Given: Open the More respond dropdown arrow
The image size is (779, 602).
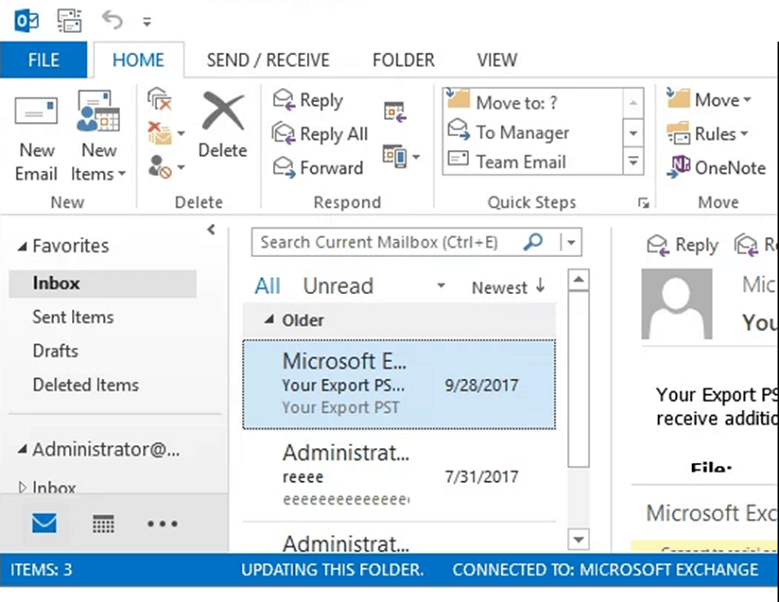Looking at the screenshot, I should coord(416,157).
